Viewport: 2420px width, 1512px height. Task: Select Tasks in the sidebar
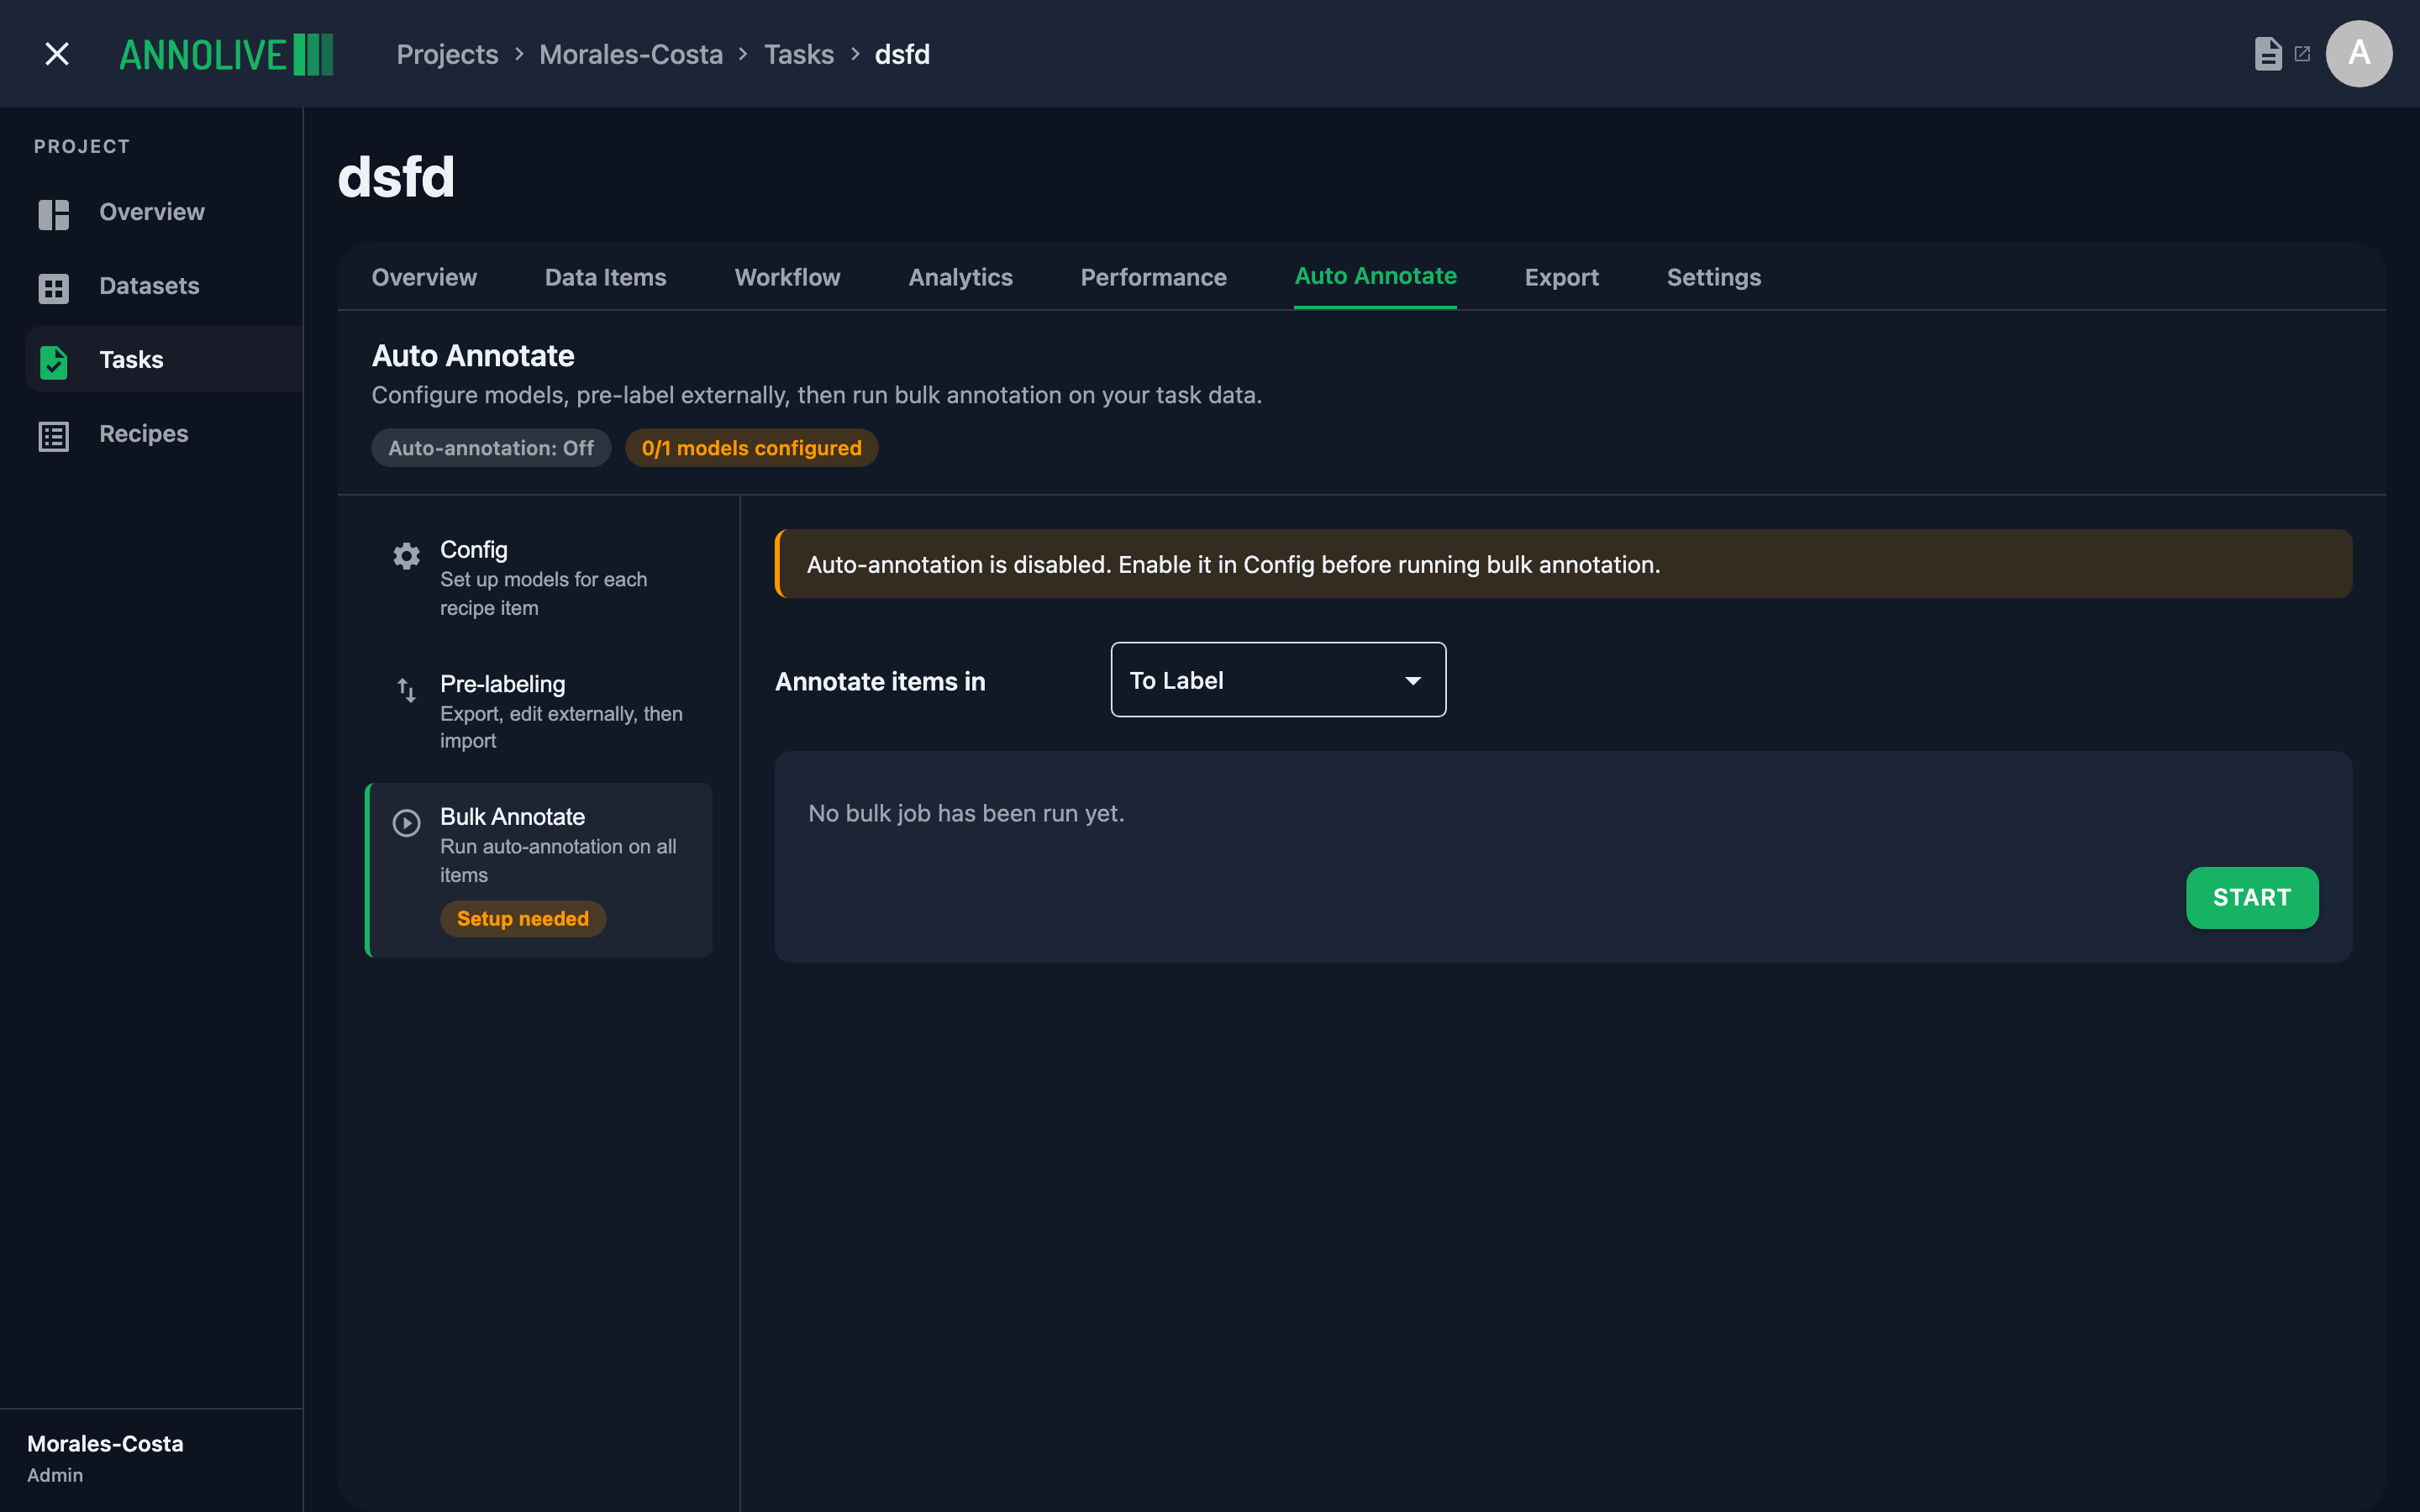[x=165, y=360]
